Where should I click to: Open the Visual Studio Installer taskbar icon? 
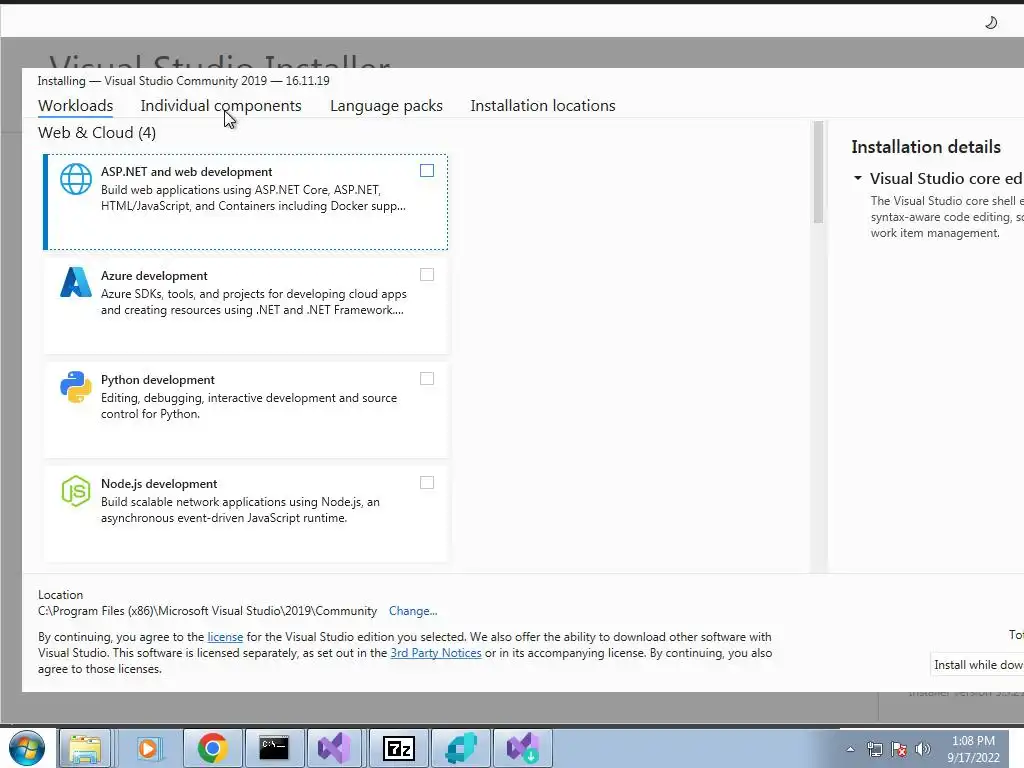click(522, 748)
